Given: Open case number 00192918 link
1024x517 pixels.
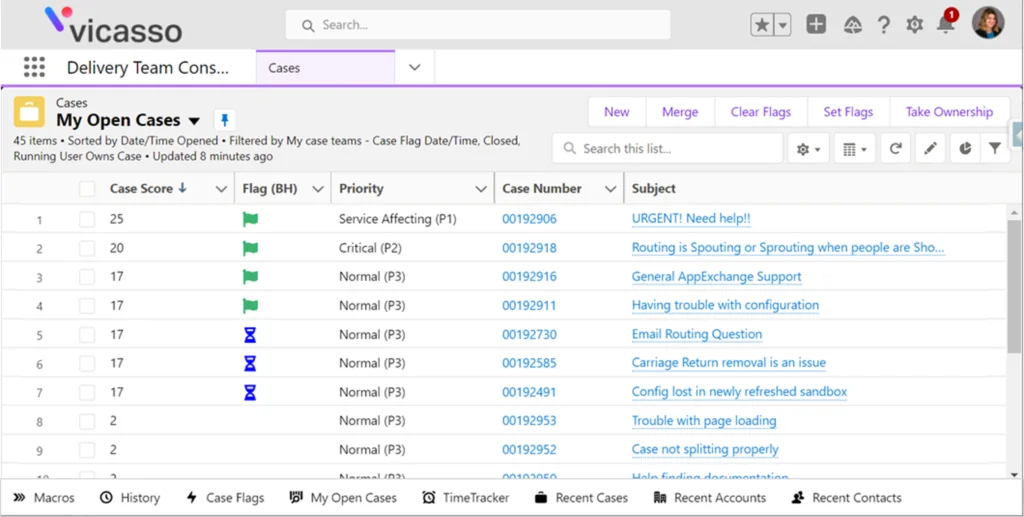Looking at the screenshot, I should pyautogui.click(x=530, y=248).
